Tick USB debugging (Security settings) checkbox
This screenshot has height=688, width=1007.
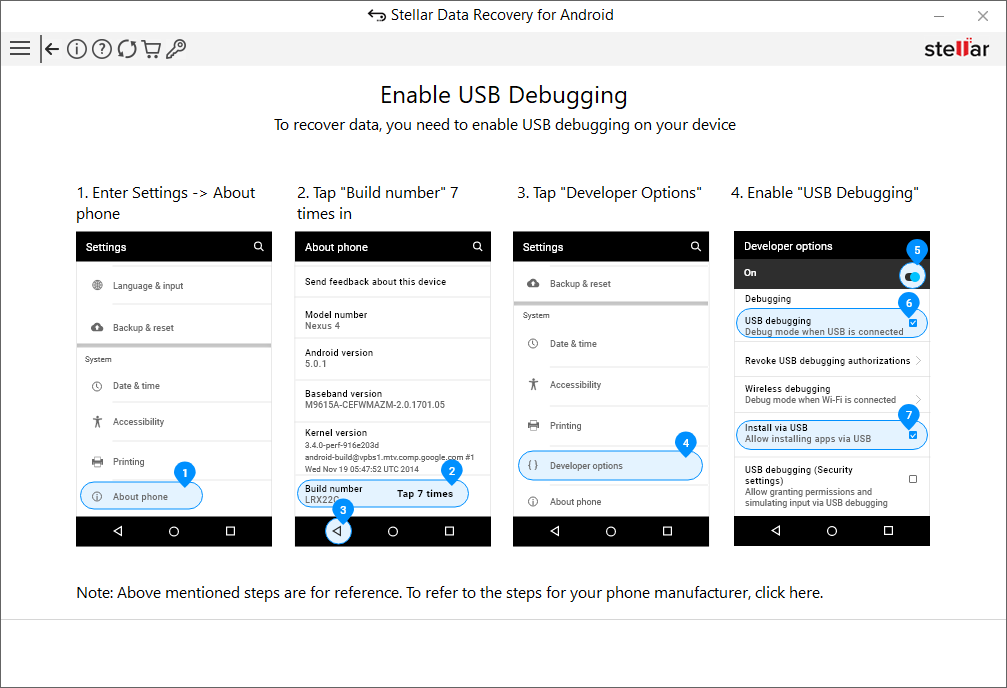coord(913,479)
